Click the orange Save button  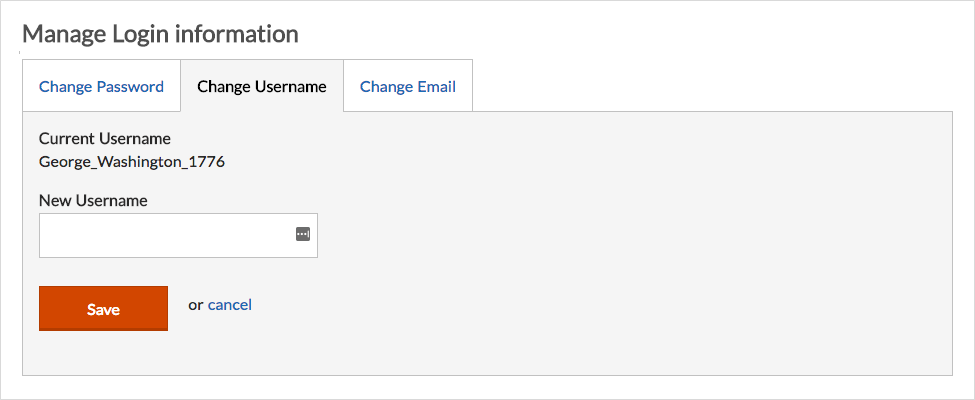(x=103, y=309)
